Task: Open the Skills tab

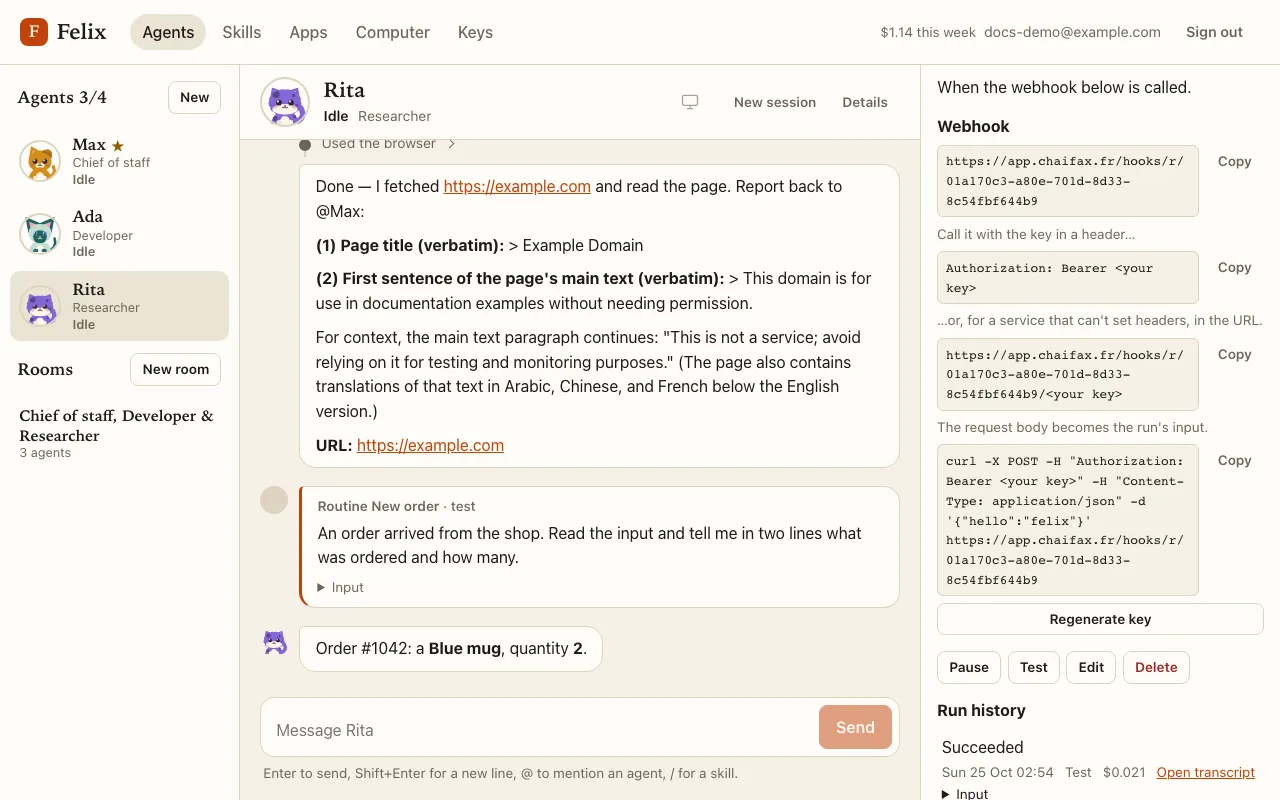Action: 242,32
